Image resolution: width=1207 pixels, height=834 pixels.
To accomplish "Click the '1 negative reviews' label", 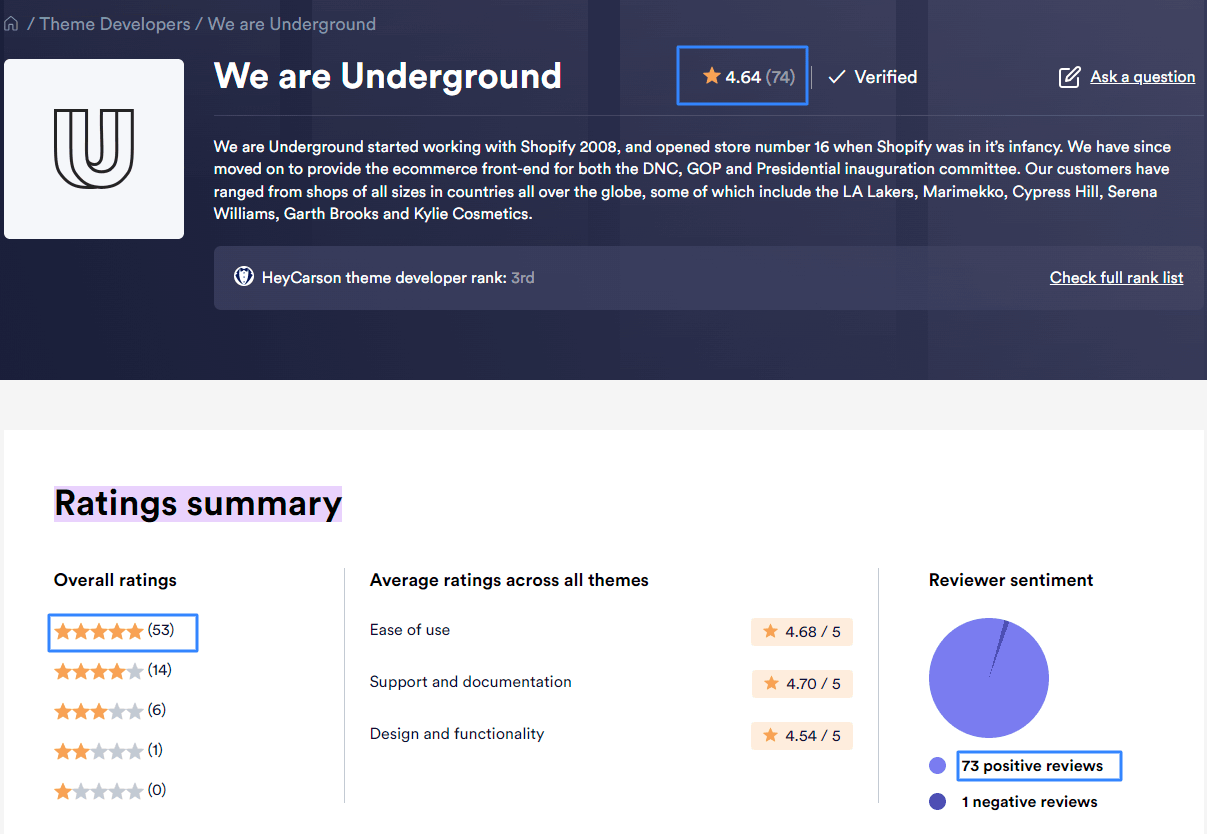I will (x=1030, y=802).
